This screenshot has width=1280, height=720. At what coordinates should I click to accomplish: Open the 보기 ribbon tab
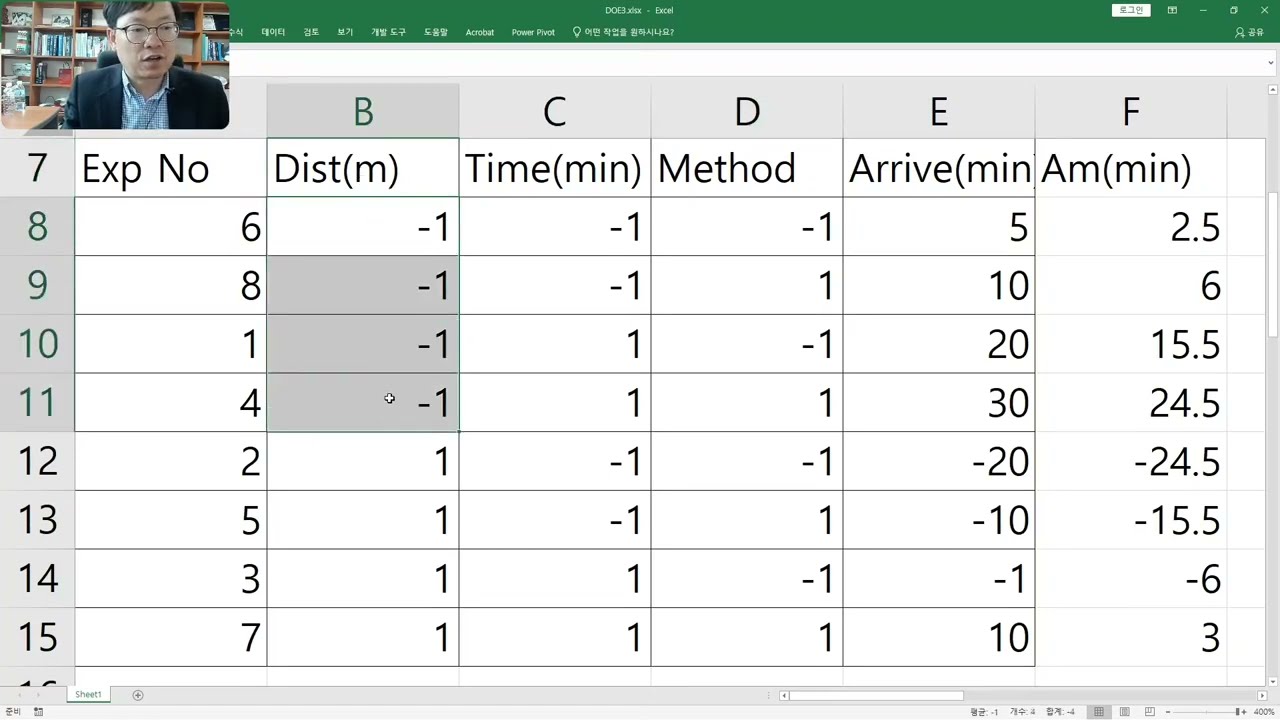pyautogui.click(x=345, y=32)
